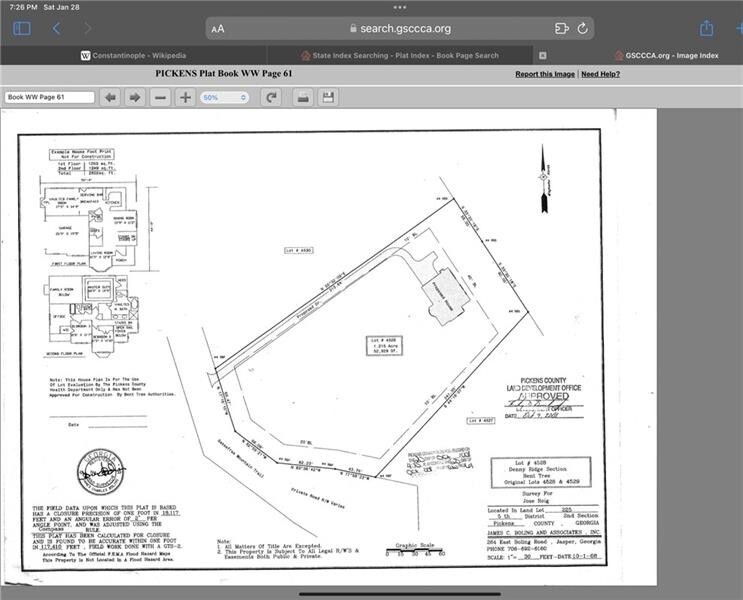Viewport: 743px width, 600px height.
Task: Click the Lot # 4527 label
Action: (481, 420)
